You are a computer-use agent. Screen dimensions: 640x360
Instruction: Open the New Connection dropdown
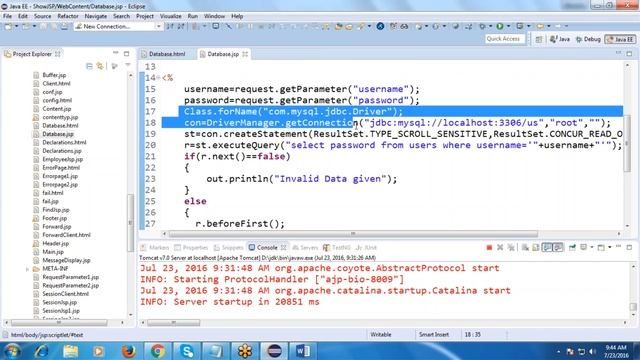[x=158, y=27]
